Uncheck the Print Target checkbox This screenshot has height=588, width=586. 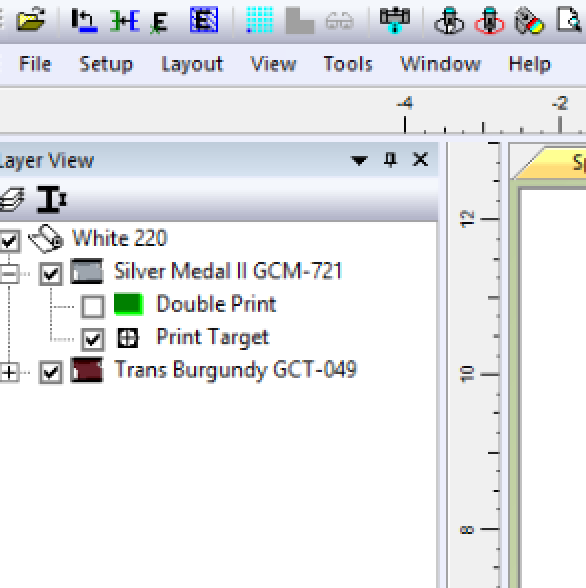(93, 339)
